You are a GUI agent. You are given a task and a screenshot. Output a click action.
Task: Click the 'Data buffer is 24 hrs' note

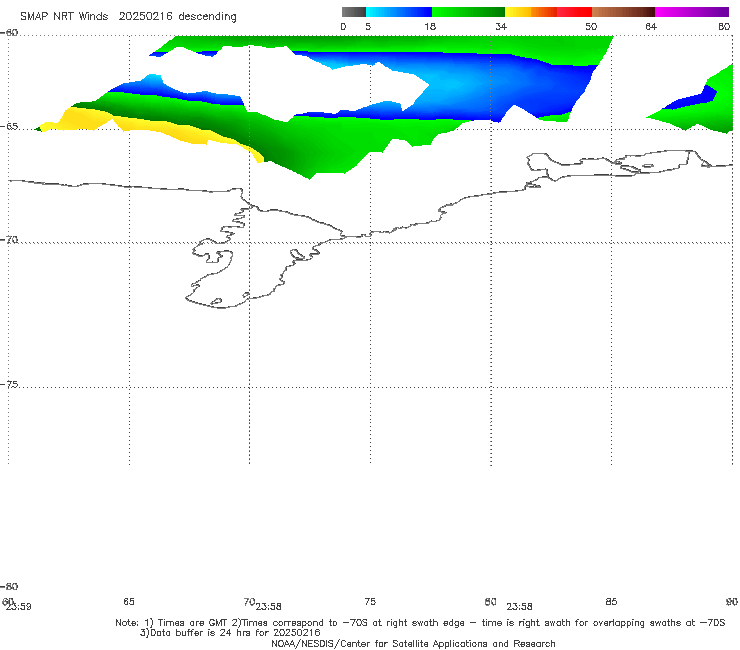[230, 633]
